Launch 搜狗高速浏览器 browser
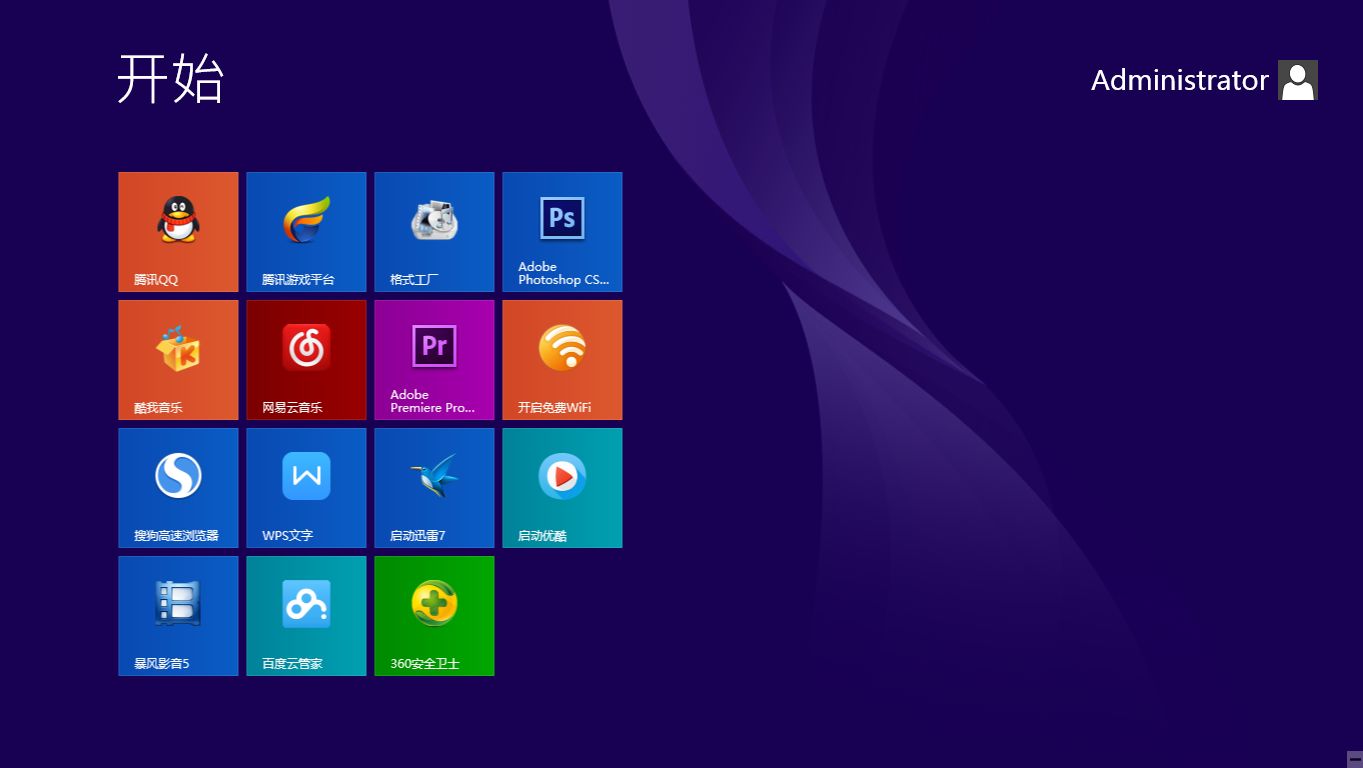The image size is (1363, 768). point(177,487)
